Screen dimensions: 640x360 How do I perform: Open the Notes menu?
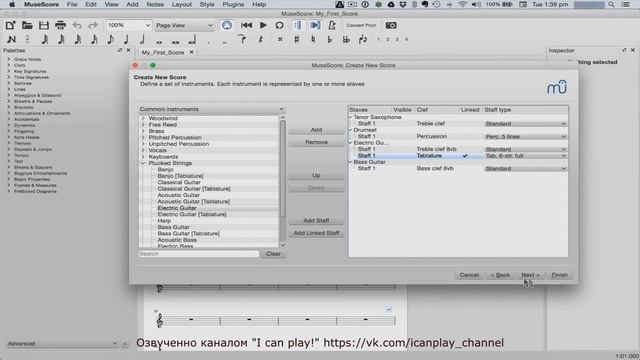[155, 4]
